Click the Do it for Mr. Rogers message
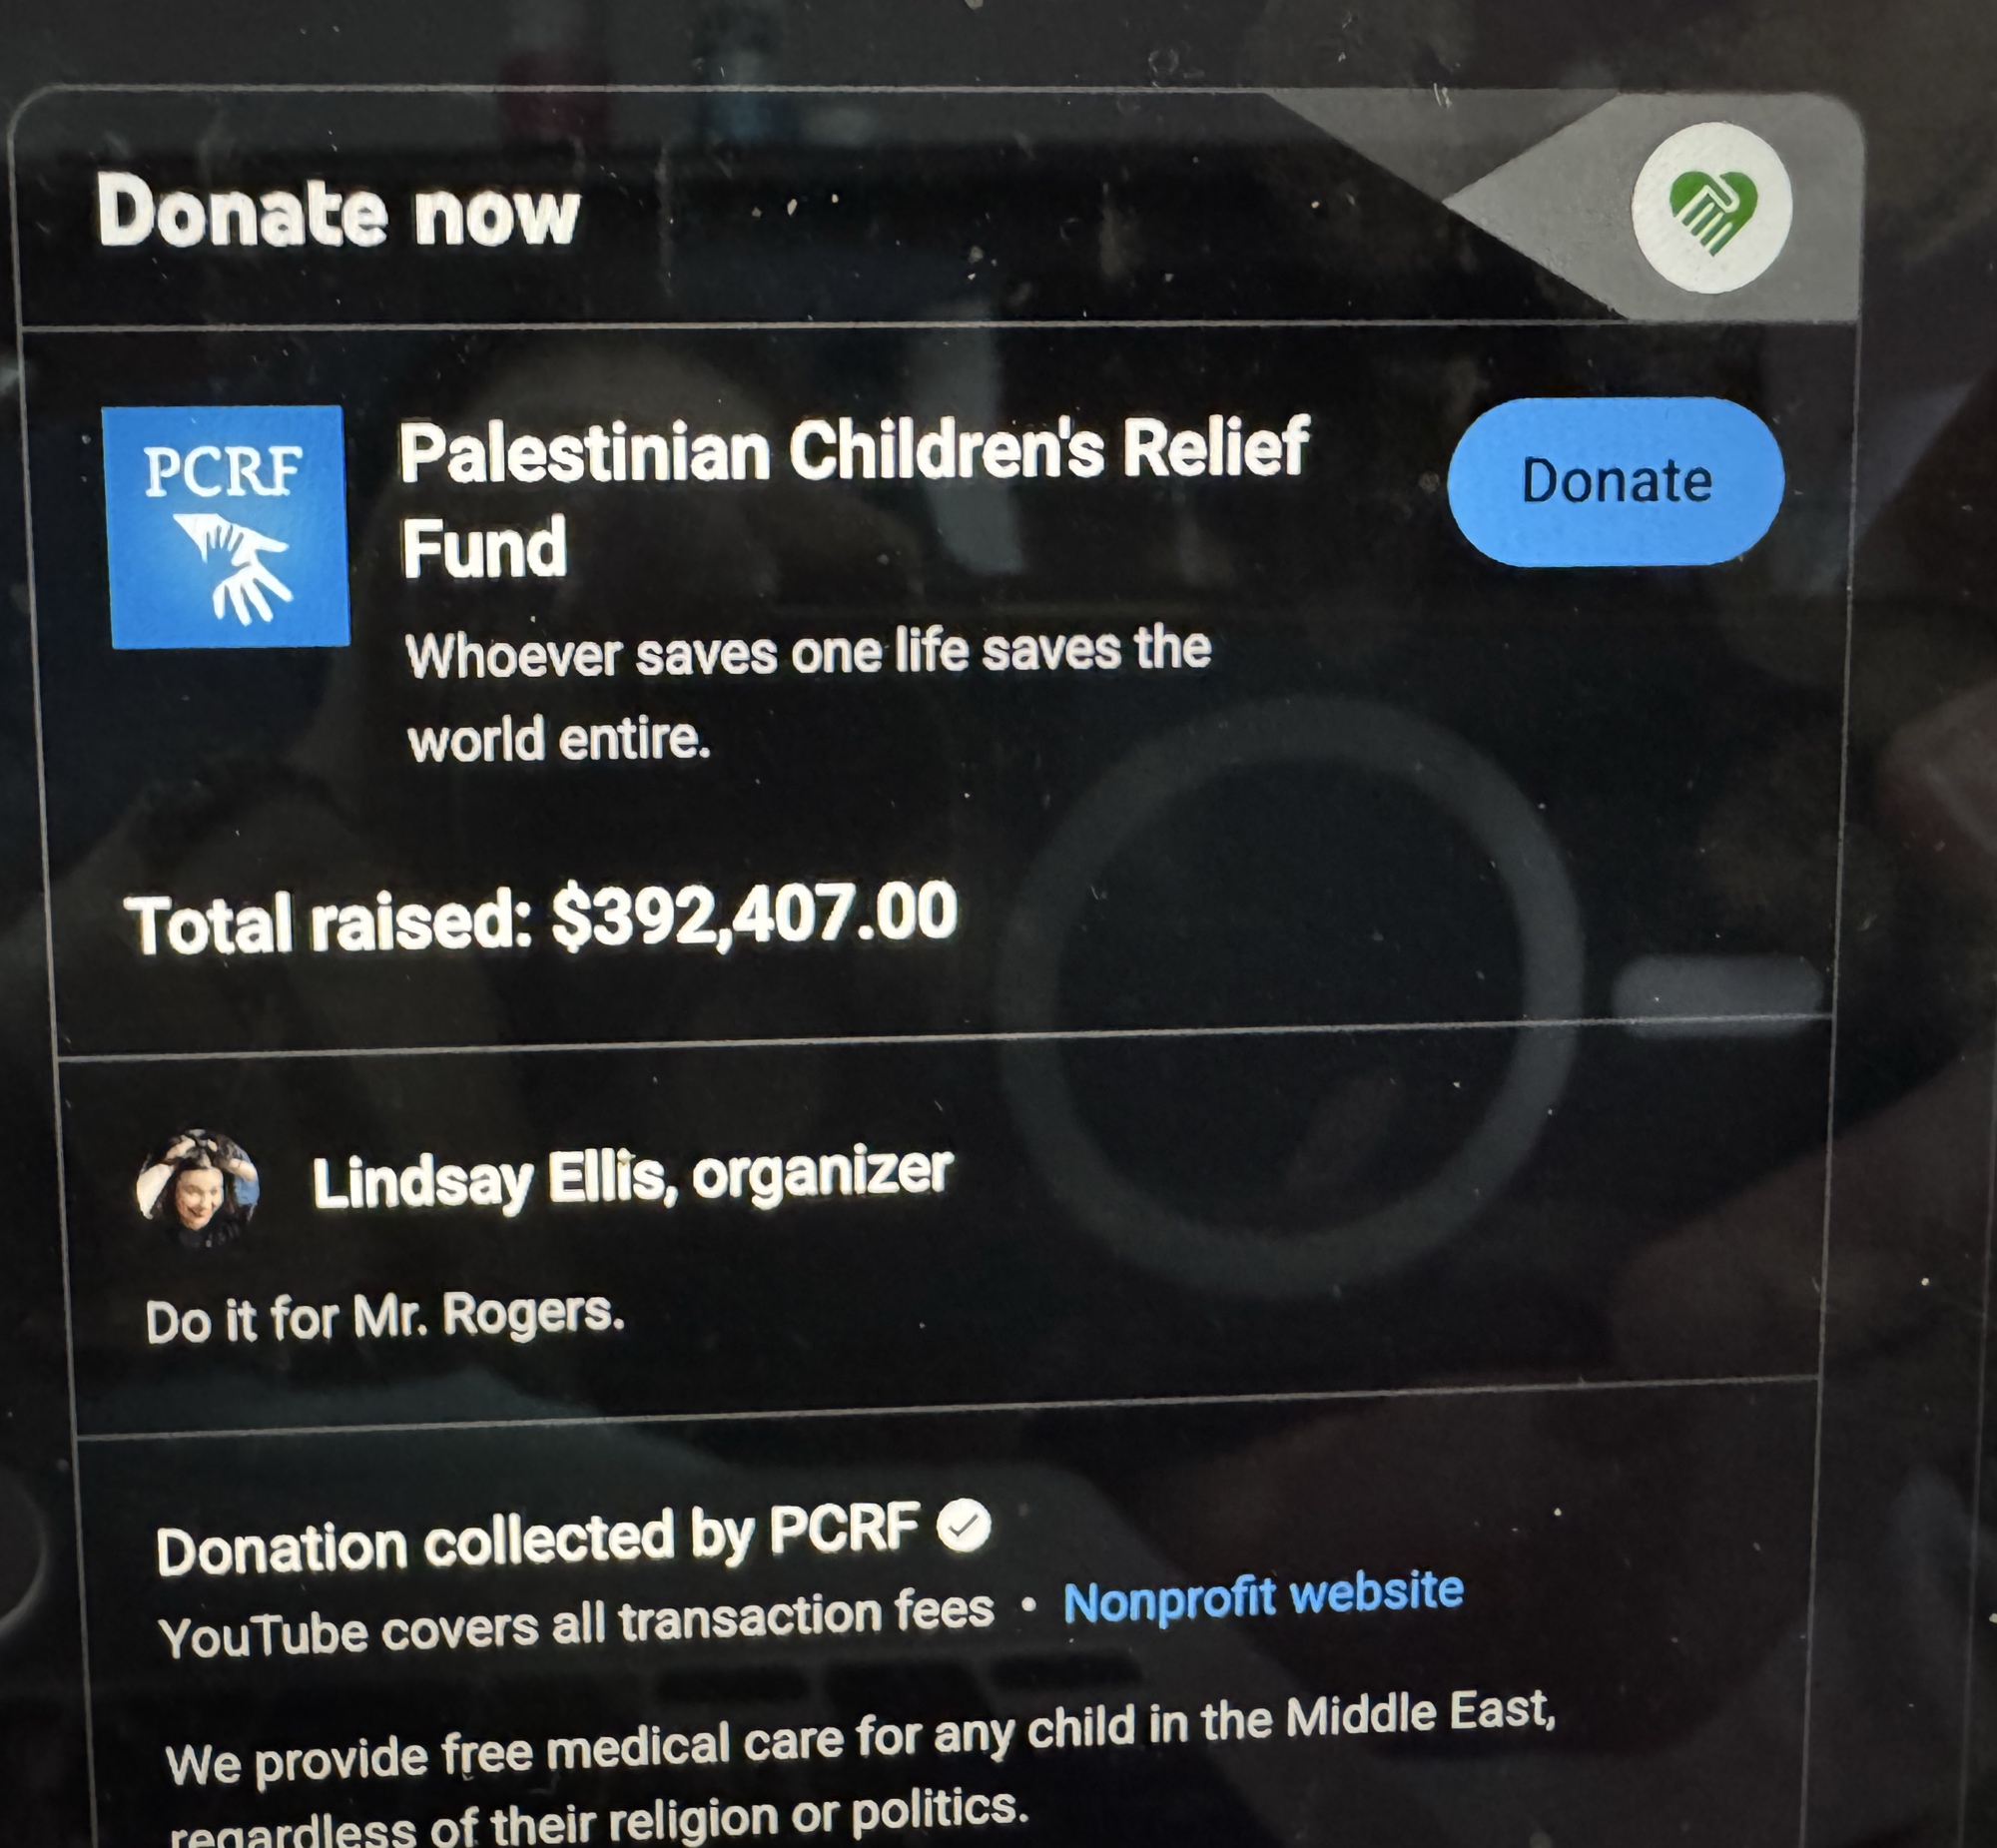This screenshot has height=1848, width=1997. pos(385,1316)
